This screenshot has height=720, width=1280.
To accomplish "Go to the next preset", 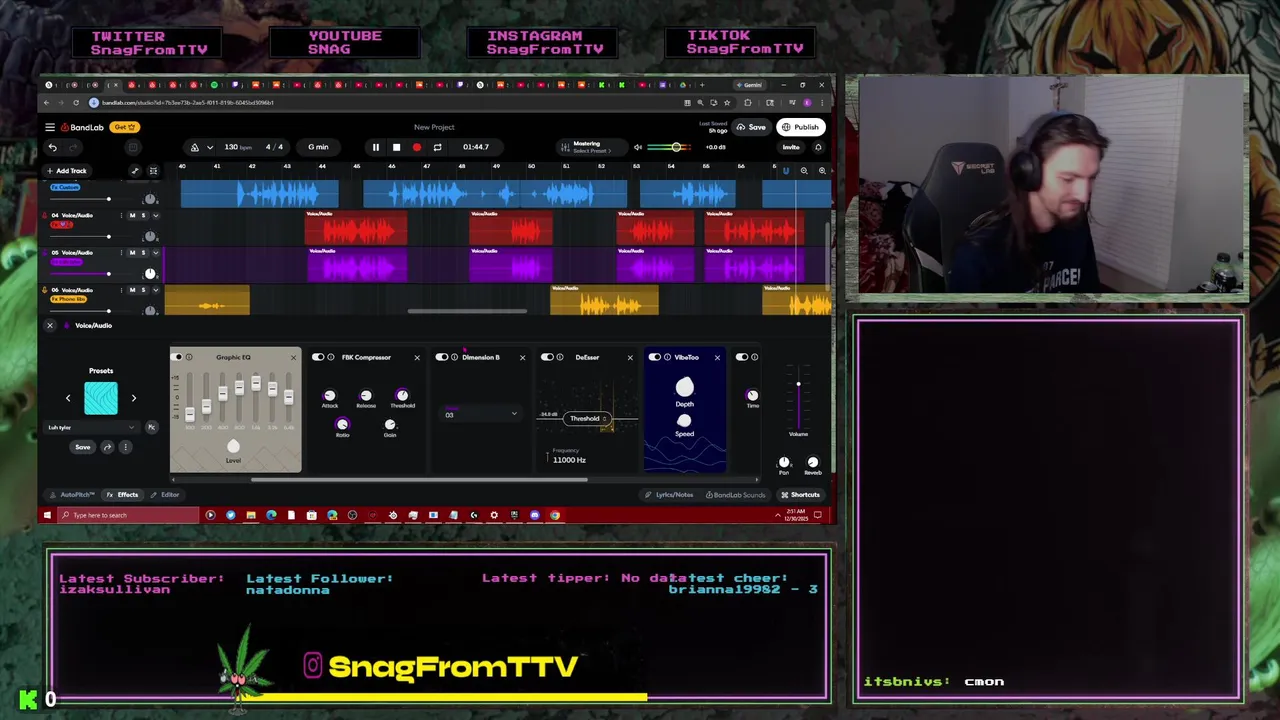I will coord(133,398).
